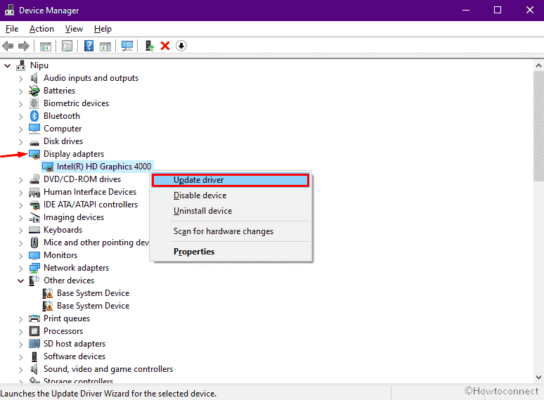Click the Action pane toolbar icon
This screenshot has height=400, width=544.
point(105,46)
